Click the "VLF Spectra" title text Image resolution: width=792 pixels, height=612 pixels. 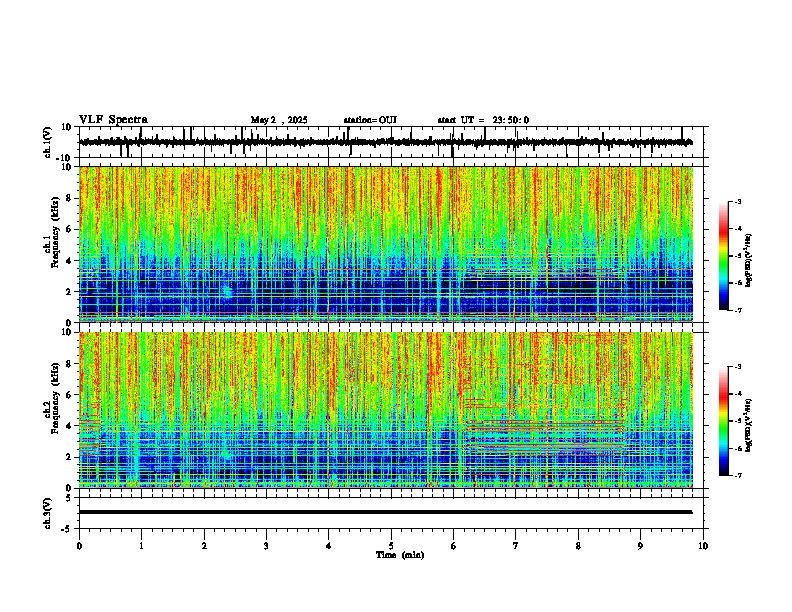113,120
